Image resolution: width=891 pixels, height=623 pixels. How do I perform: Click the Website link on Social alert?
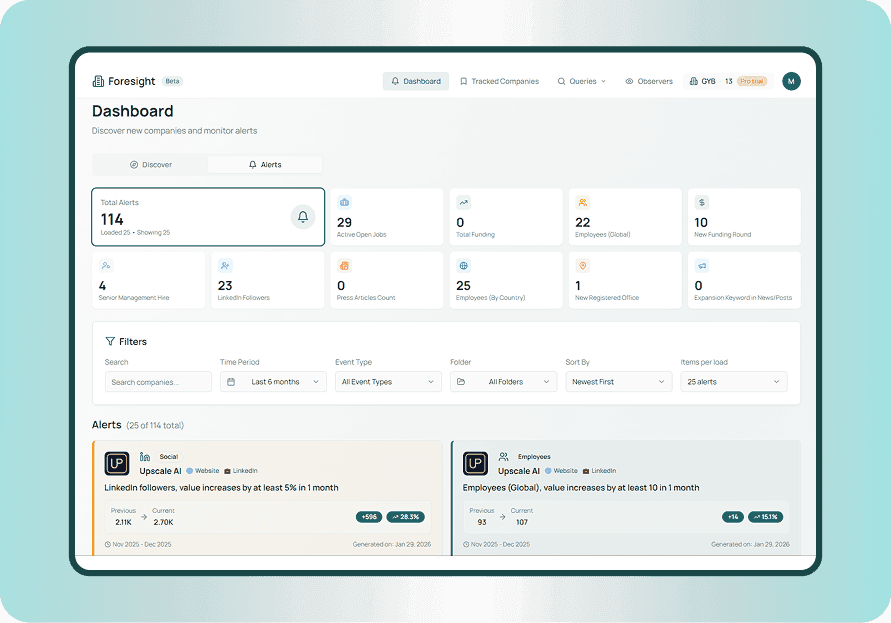coord(202,470)
